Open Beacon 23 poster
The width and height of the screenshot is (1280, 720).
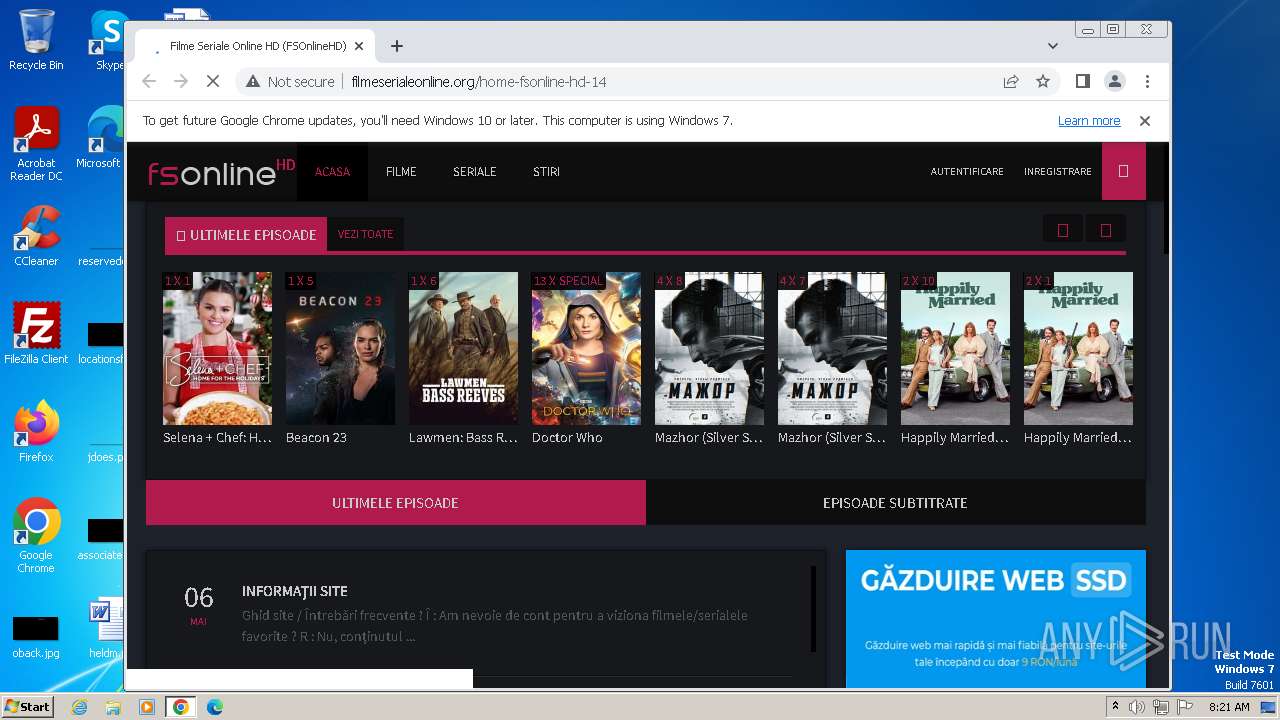(340, 348)
